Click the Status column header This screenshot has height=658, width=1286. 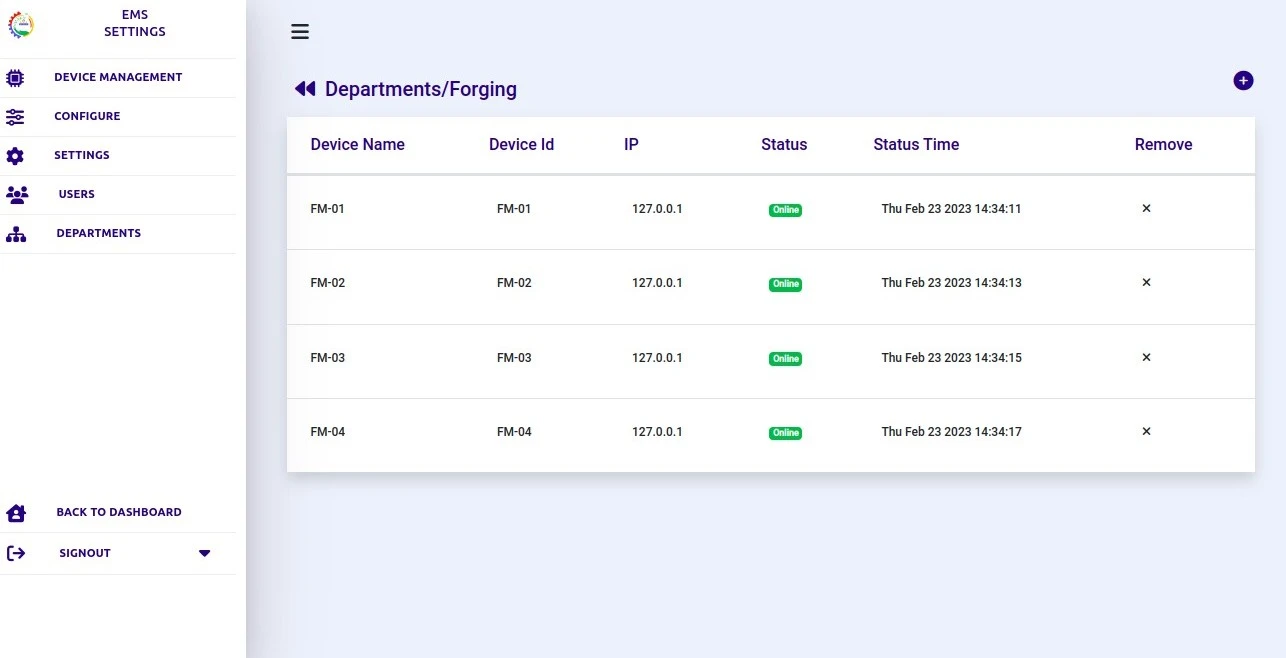click(x=784, y=144)
